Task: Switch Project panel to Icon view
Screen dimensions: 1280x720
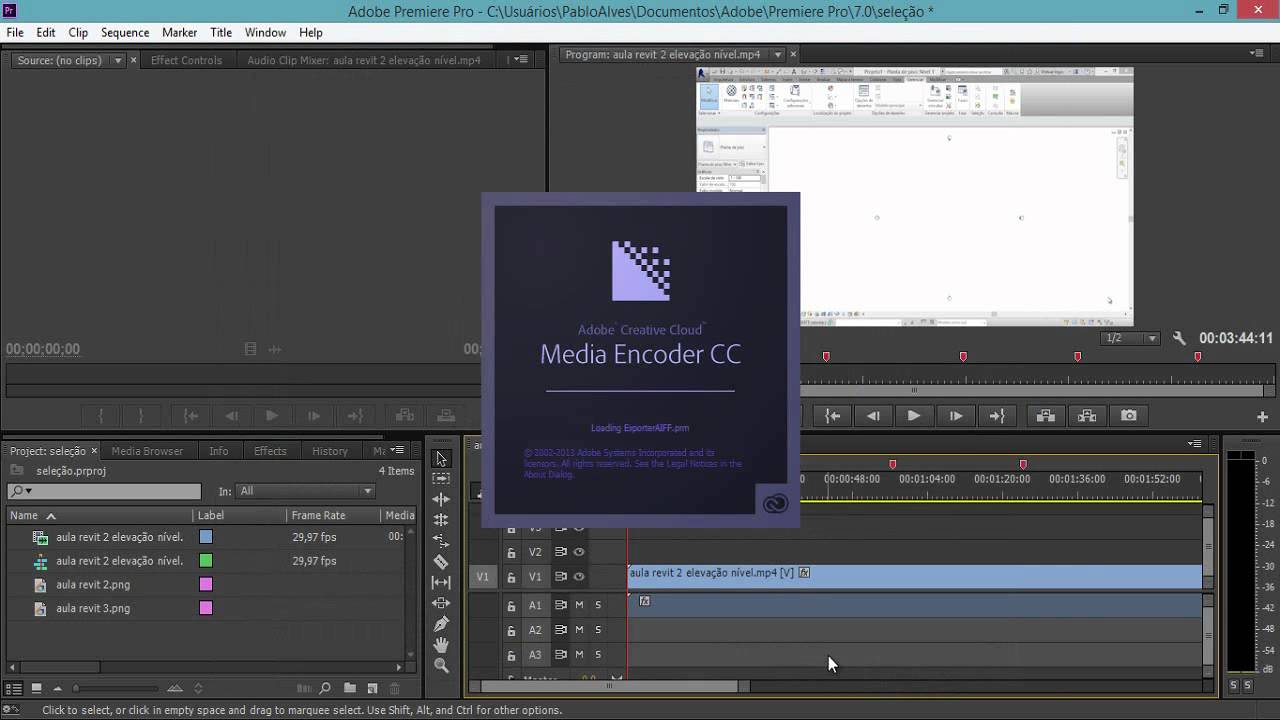Action: (36, 688)
